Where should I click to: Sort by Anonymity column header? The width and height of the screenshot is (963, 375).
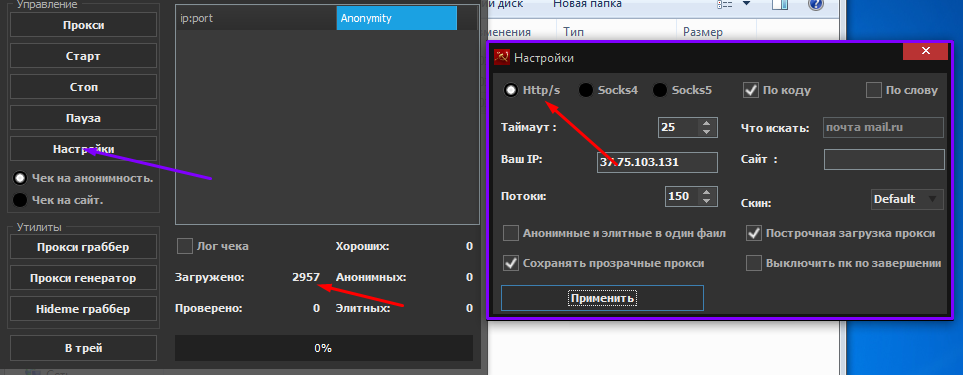point(396,18)
